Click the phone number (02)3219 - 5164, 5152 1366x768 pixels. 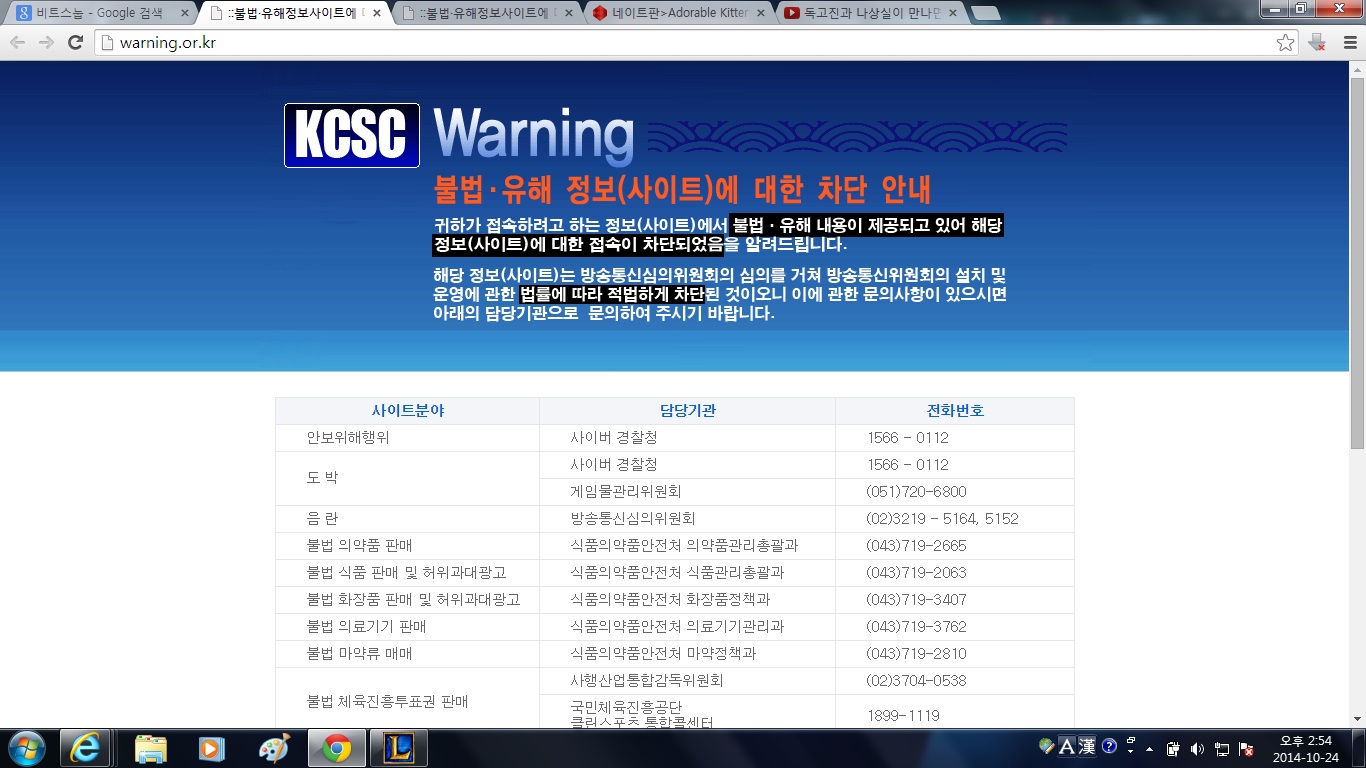click(x=942, y=519)
